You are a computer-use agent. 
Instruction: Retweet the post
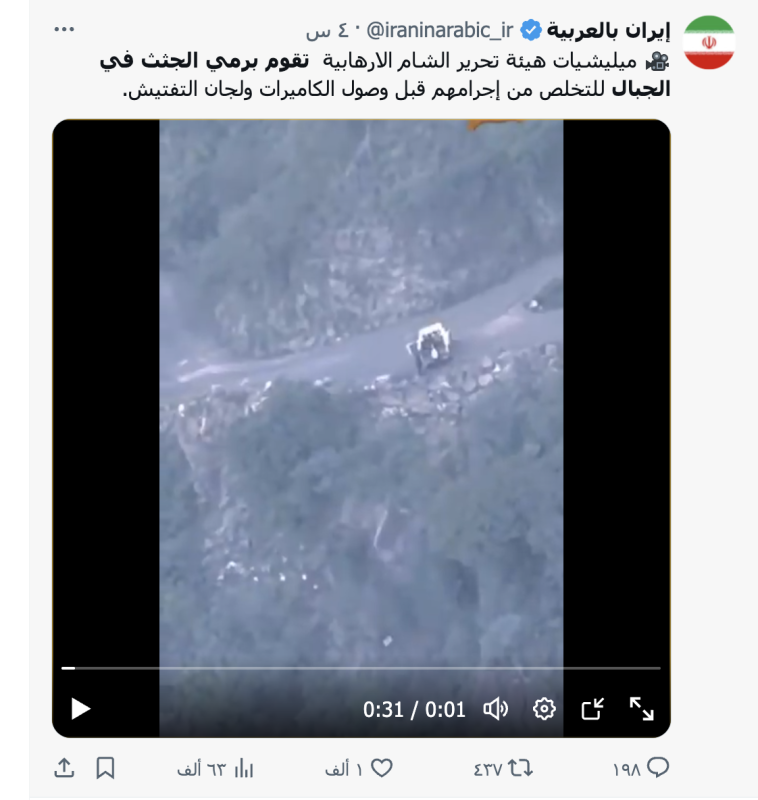tap(503, 768)
